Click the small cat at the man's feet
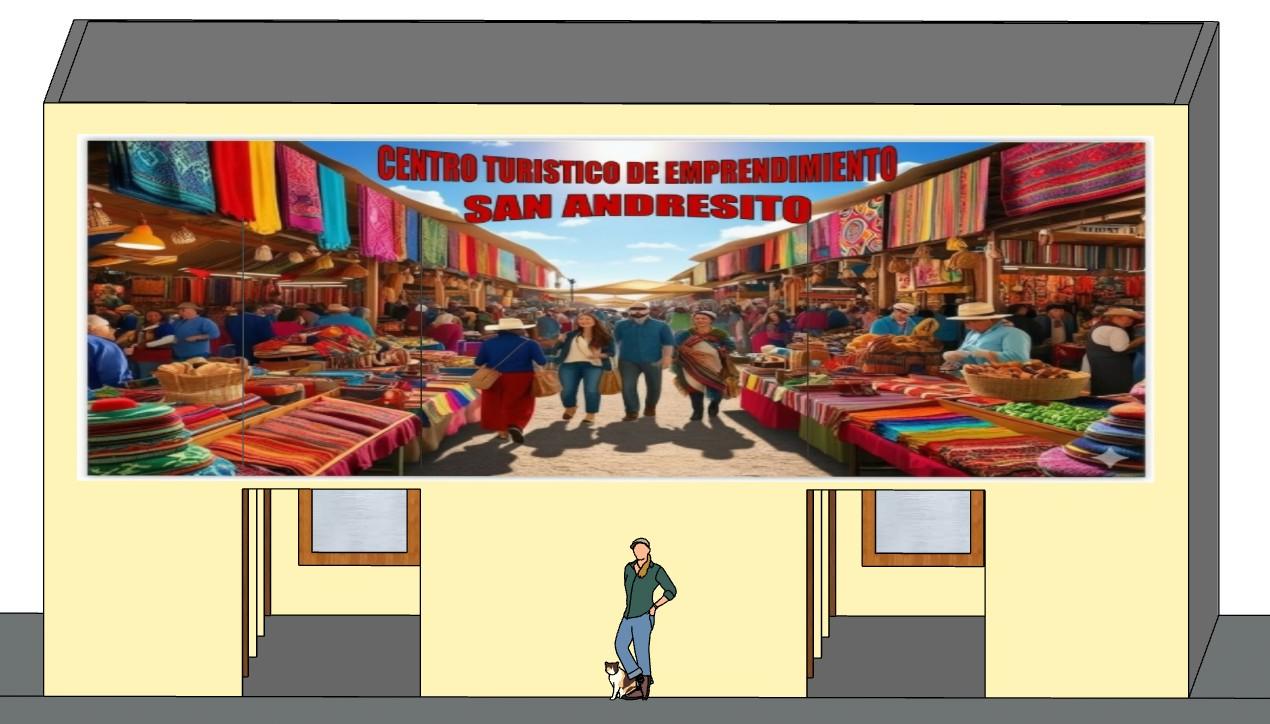This screenshot has width=1270, height=724. [616, 679]
